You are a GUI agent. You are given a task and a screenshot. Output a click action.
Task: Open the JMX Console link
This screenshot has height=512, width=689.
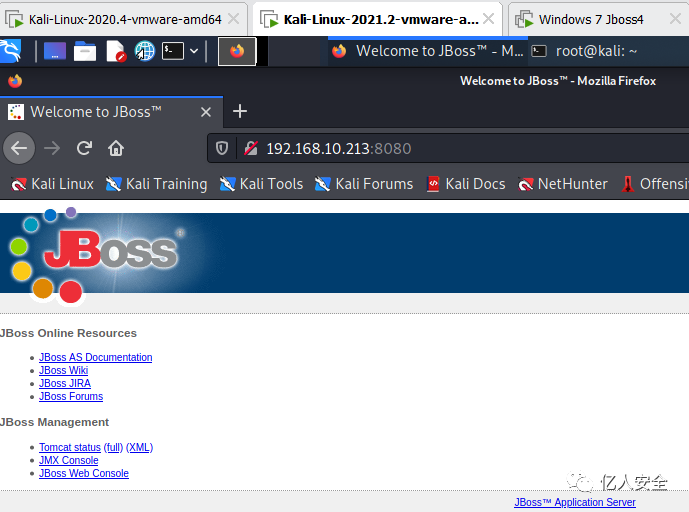coord(69,460)
